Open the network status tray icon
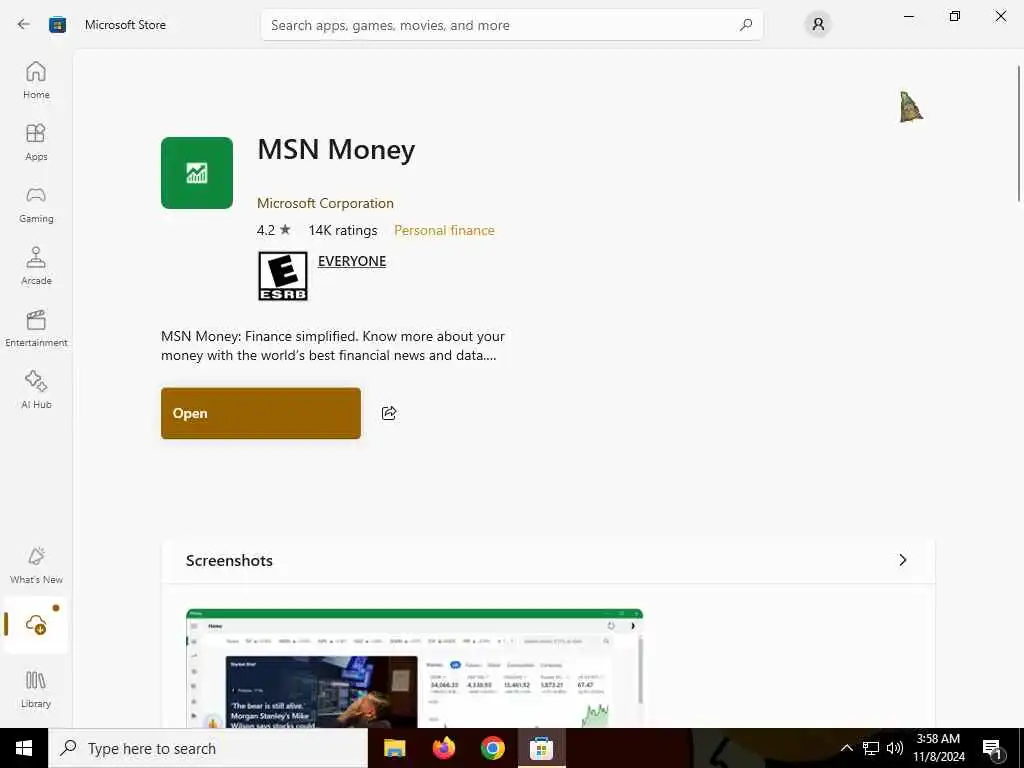The height and width of the screenshot is (768, 1024). click(871, 748)
